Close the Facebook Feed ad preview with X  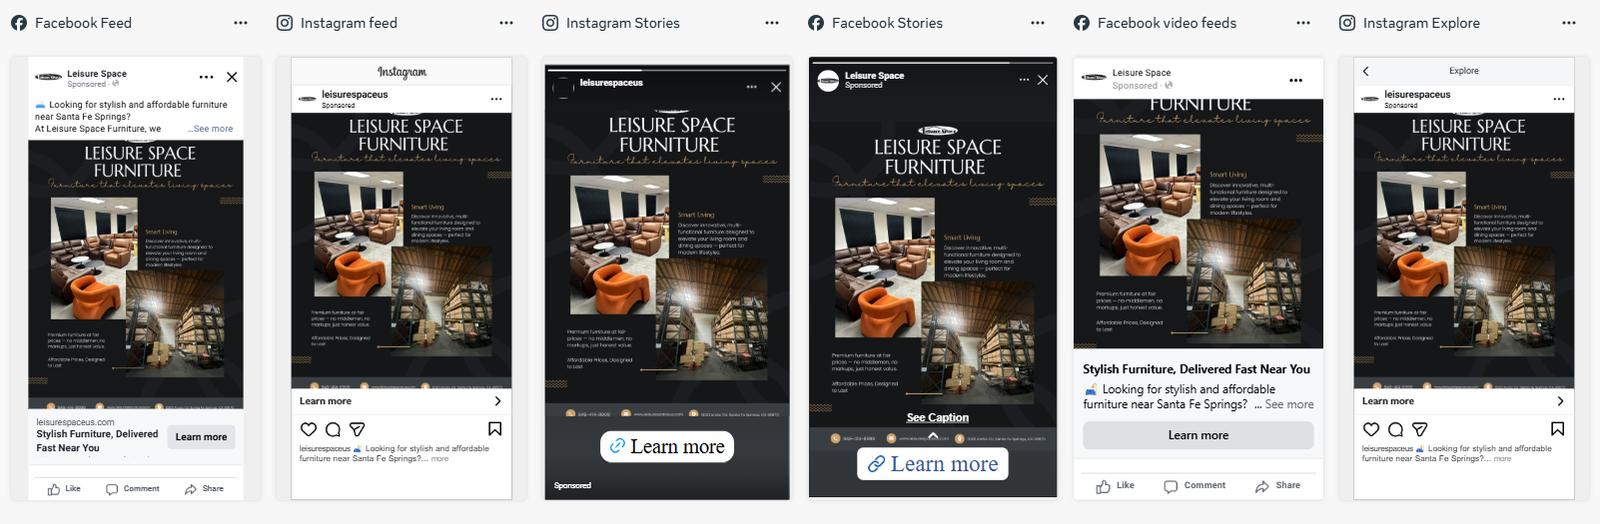click(x=232, y=77)
